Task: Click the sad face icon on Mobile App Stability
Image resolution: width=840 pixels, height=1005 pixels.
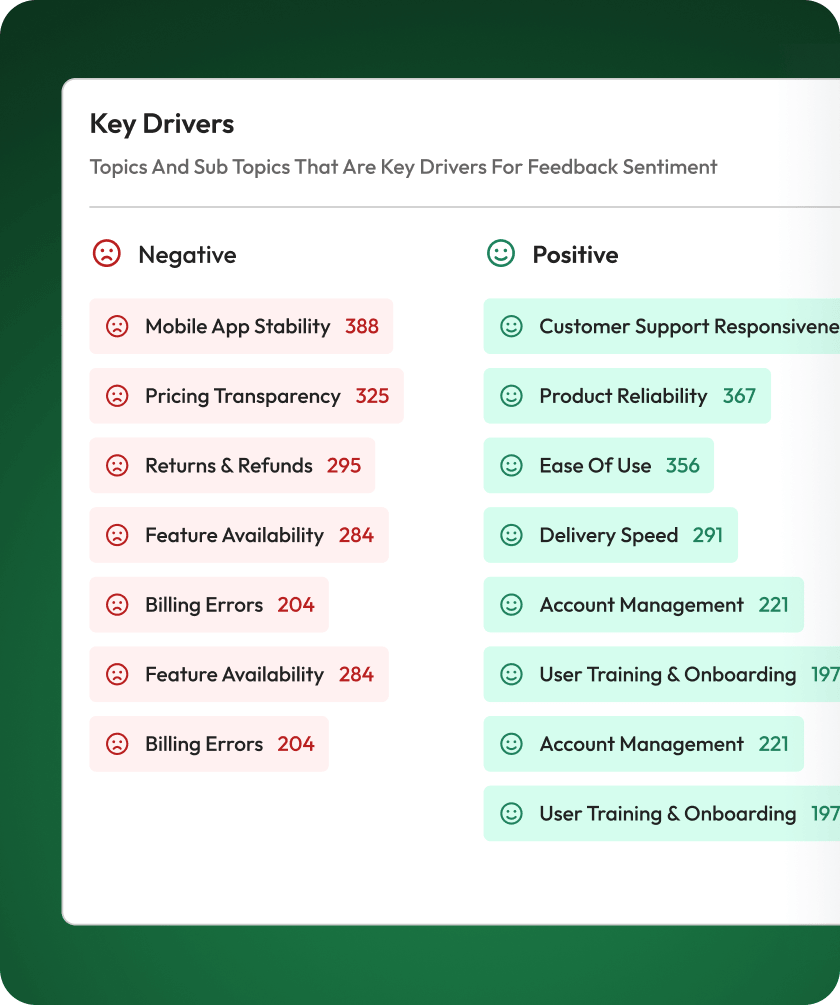Action: [x=117, y=326]
